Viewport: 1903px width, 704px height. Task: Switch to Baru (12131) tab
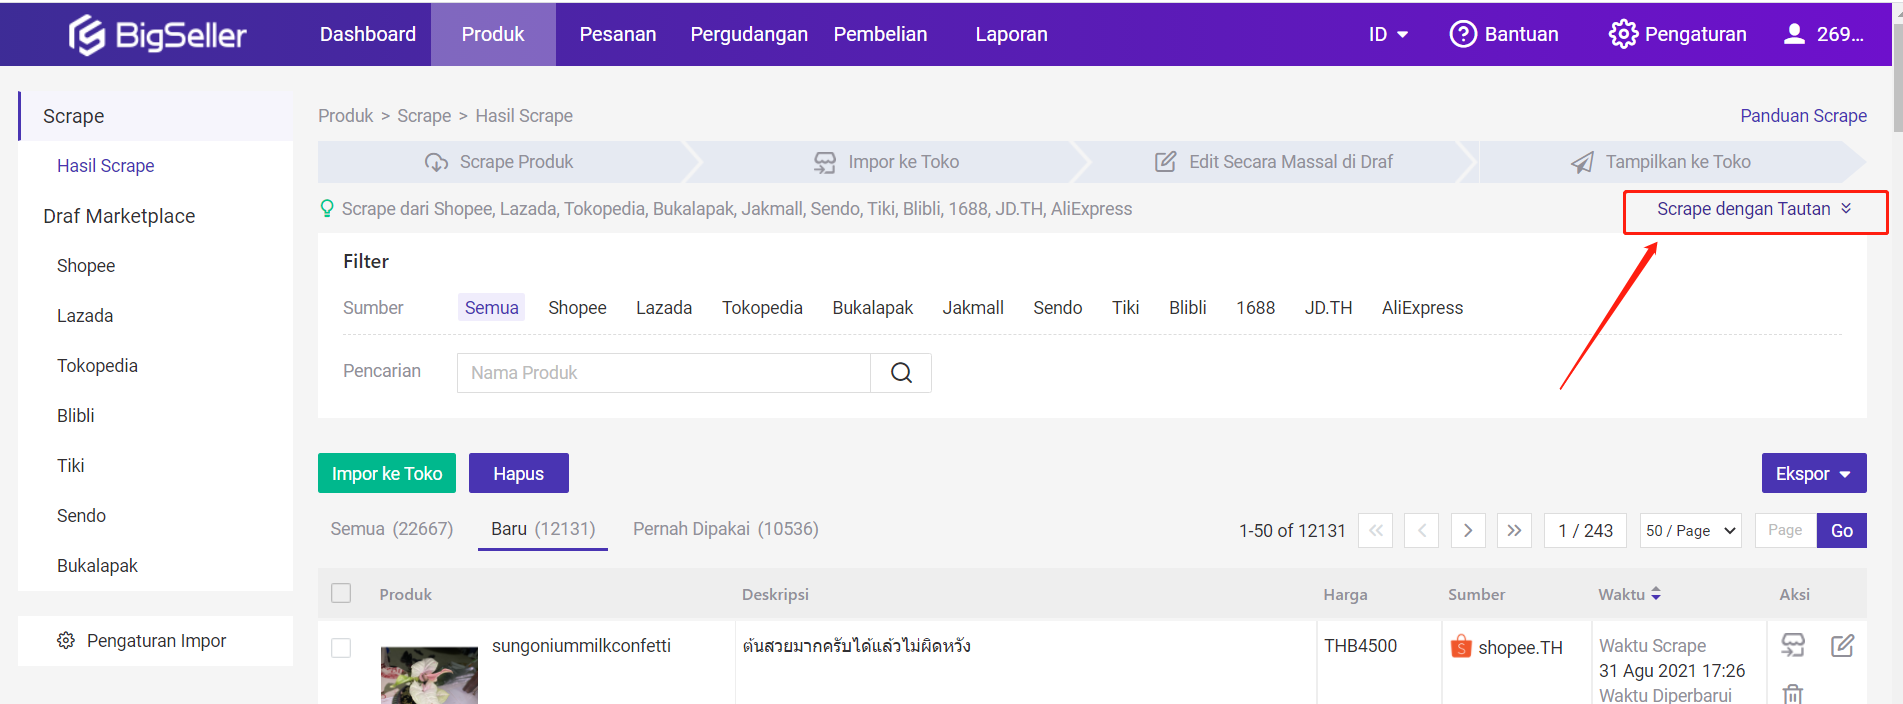tap(543, 529)
